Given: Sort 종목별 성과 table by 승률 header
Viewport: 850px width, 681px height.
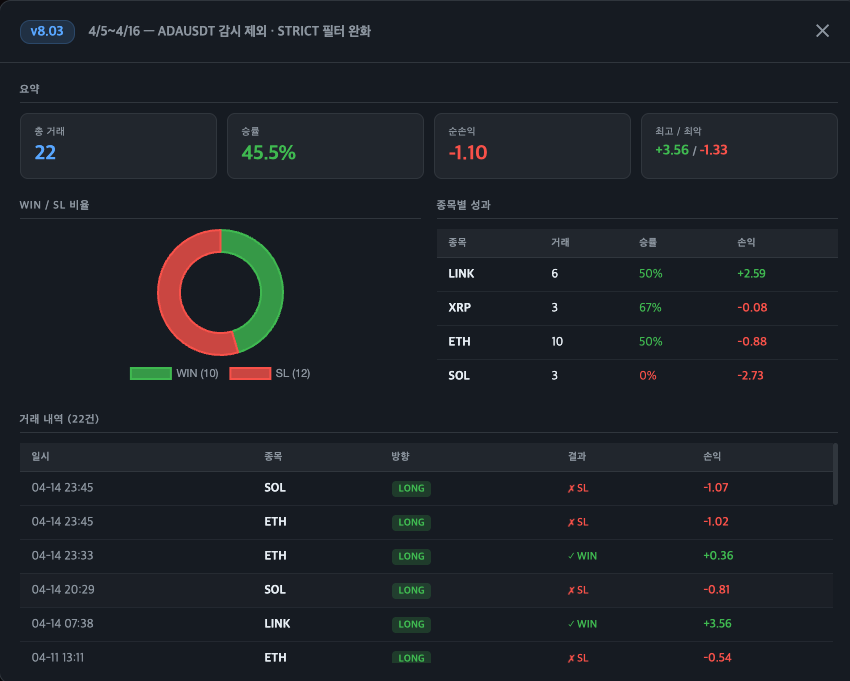Looking at the screenshot, I should coord(648,243).
